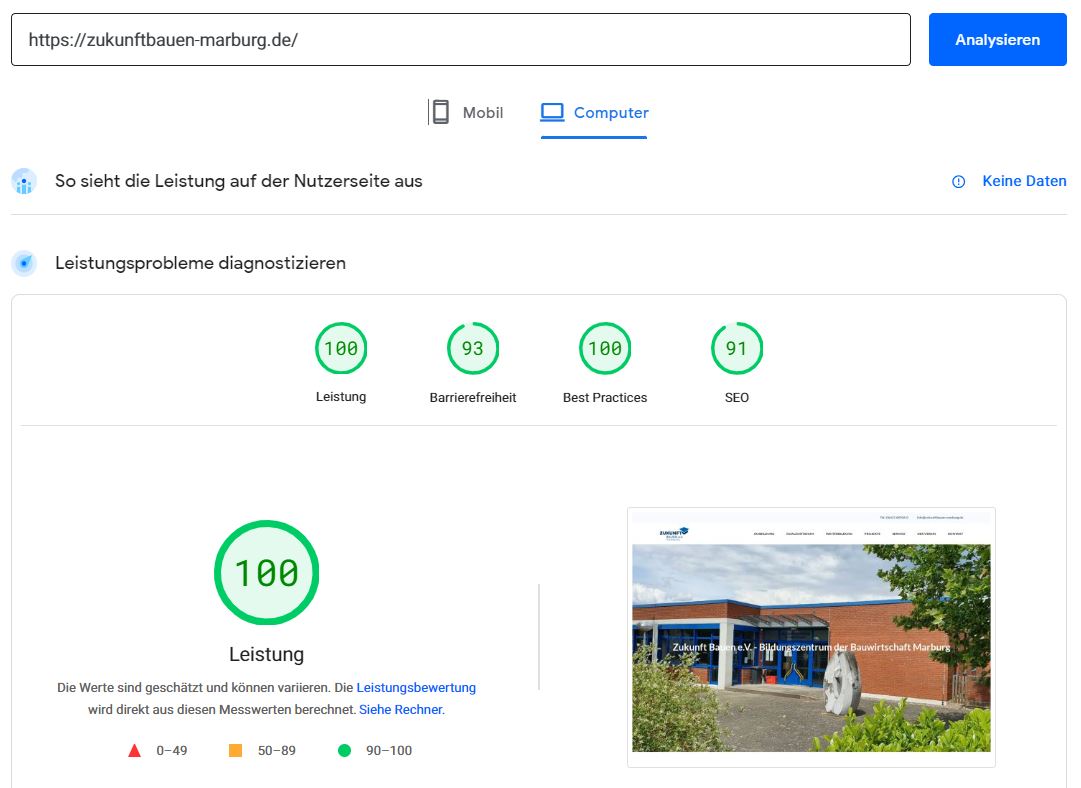Jump to the small Leistung score gauge
The height and width of the screenshot is (788, 1081).
(341, 349)
